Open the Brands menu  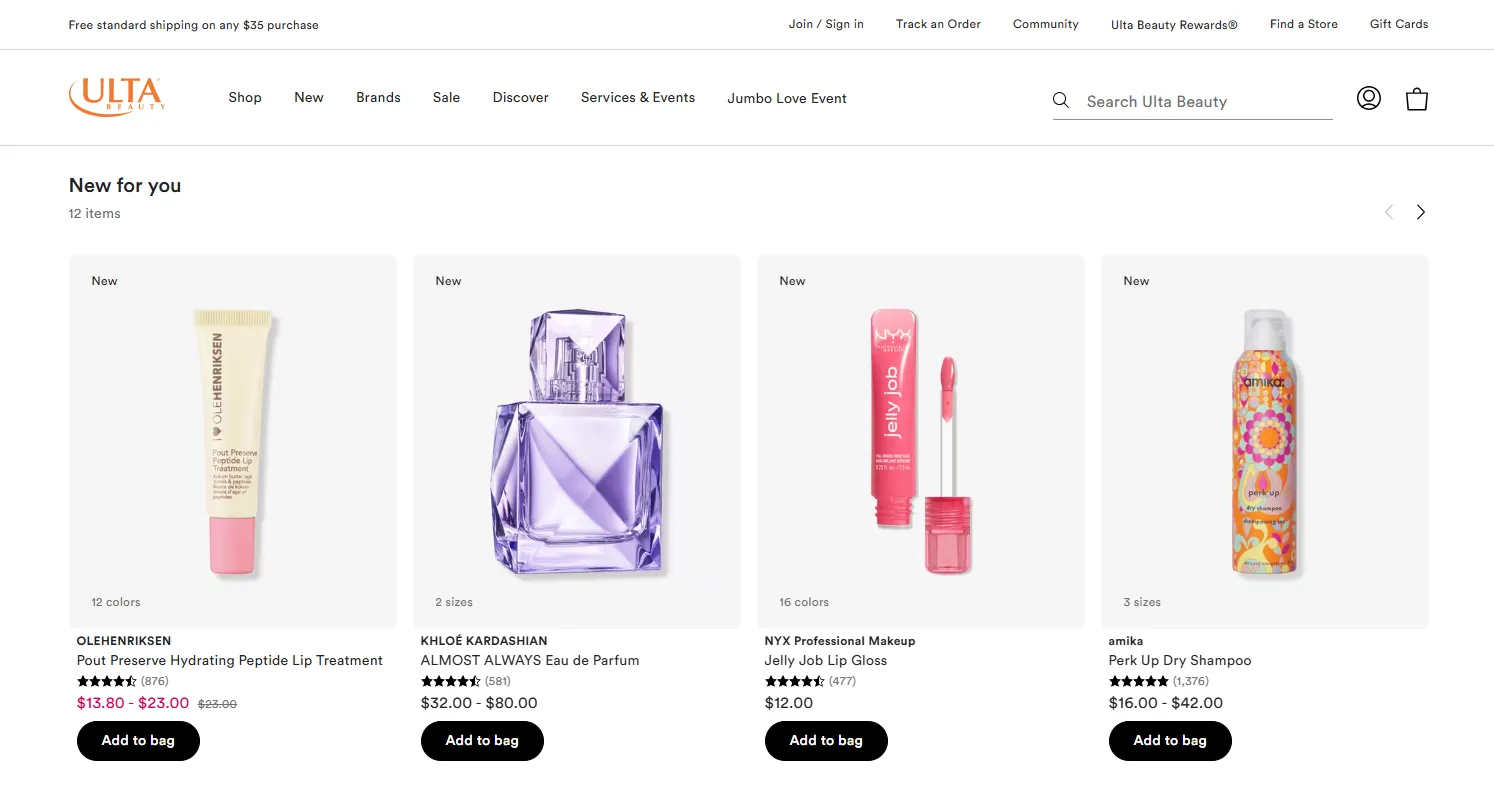coord(378,97)
